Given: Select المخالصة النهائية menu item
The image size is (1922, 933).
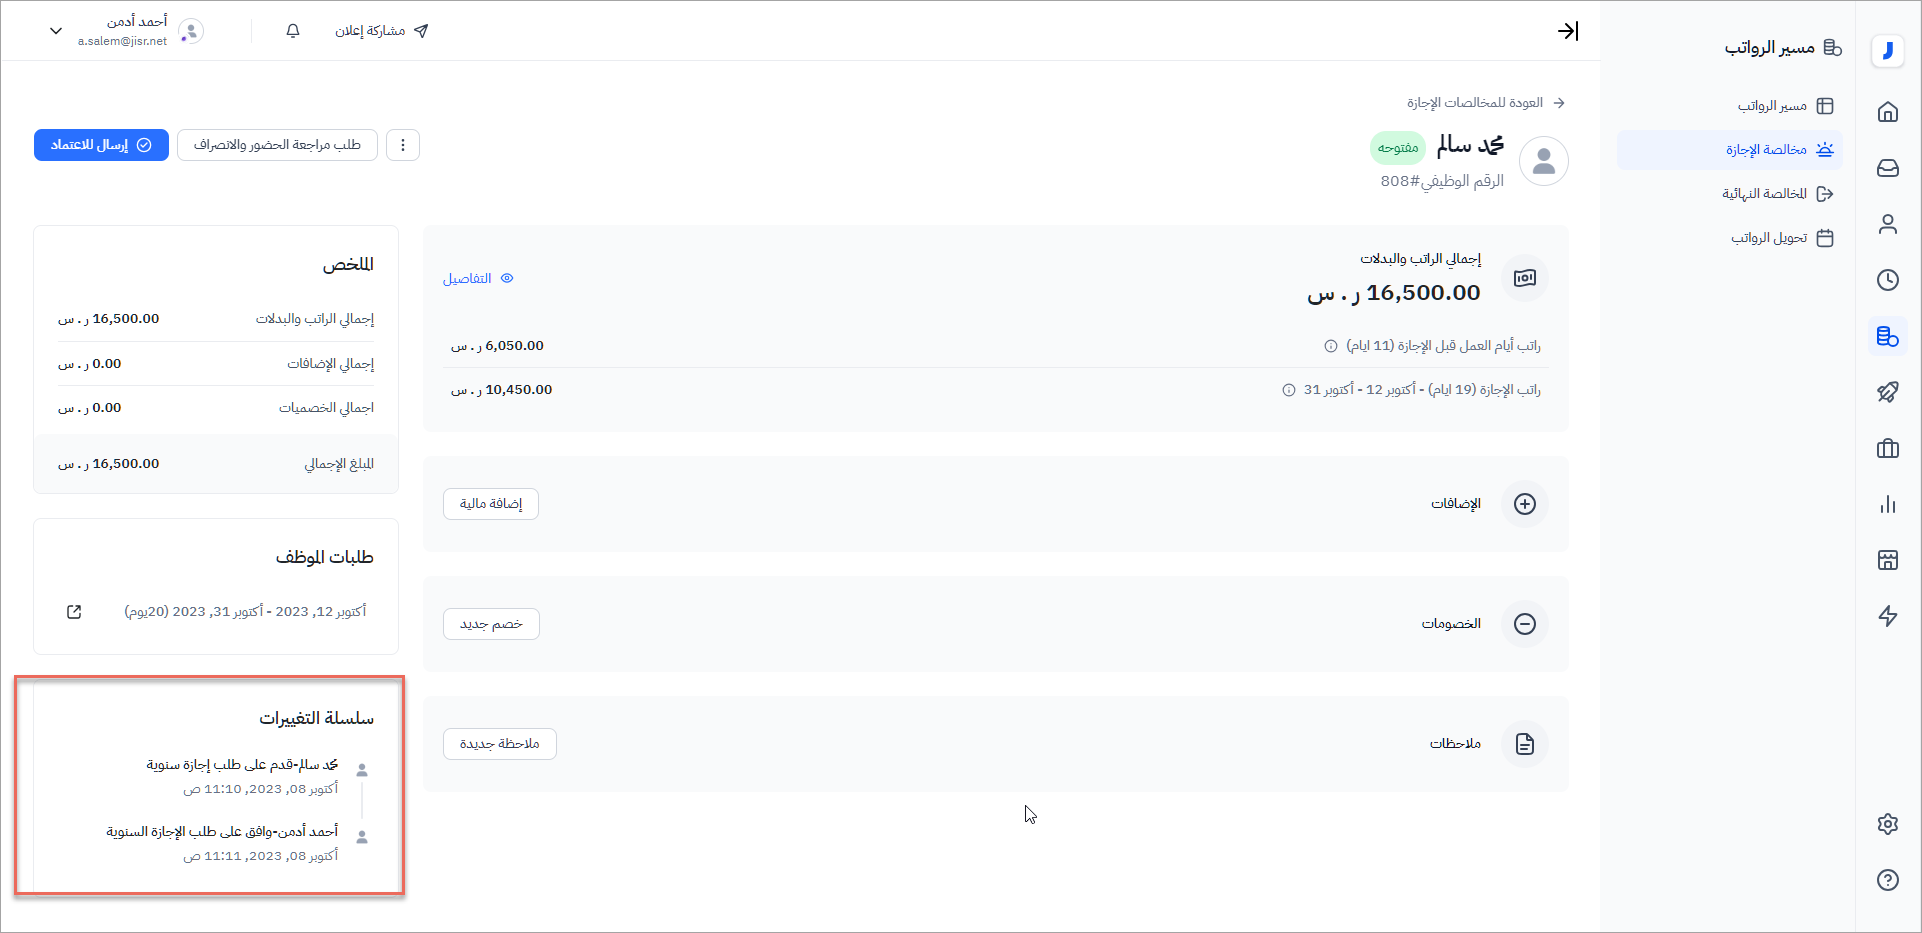Looking at the screenshot, I should (x=1776, y=194).
